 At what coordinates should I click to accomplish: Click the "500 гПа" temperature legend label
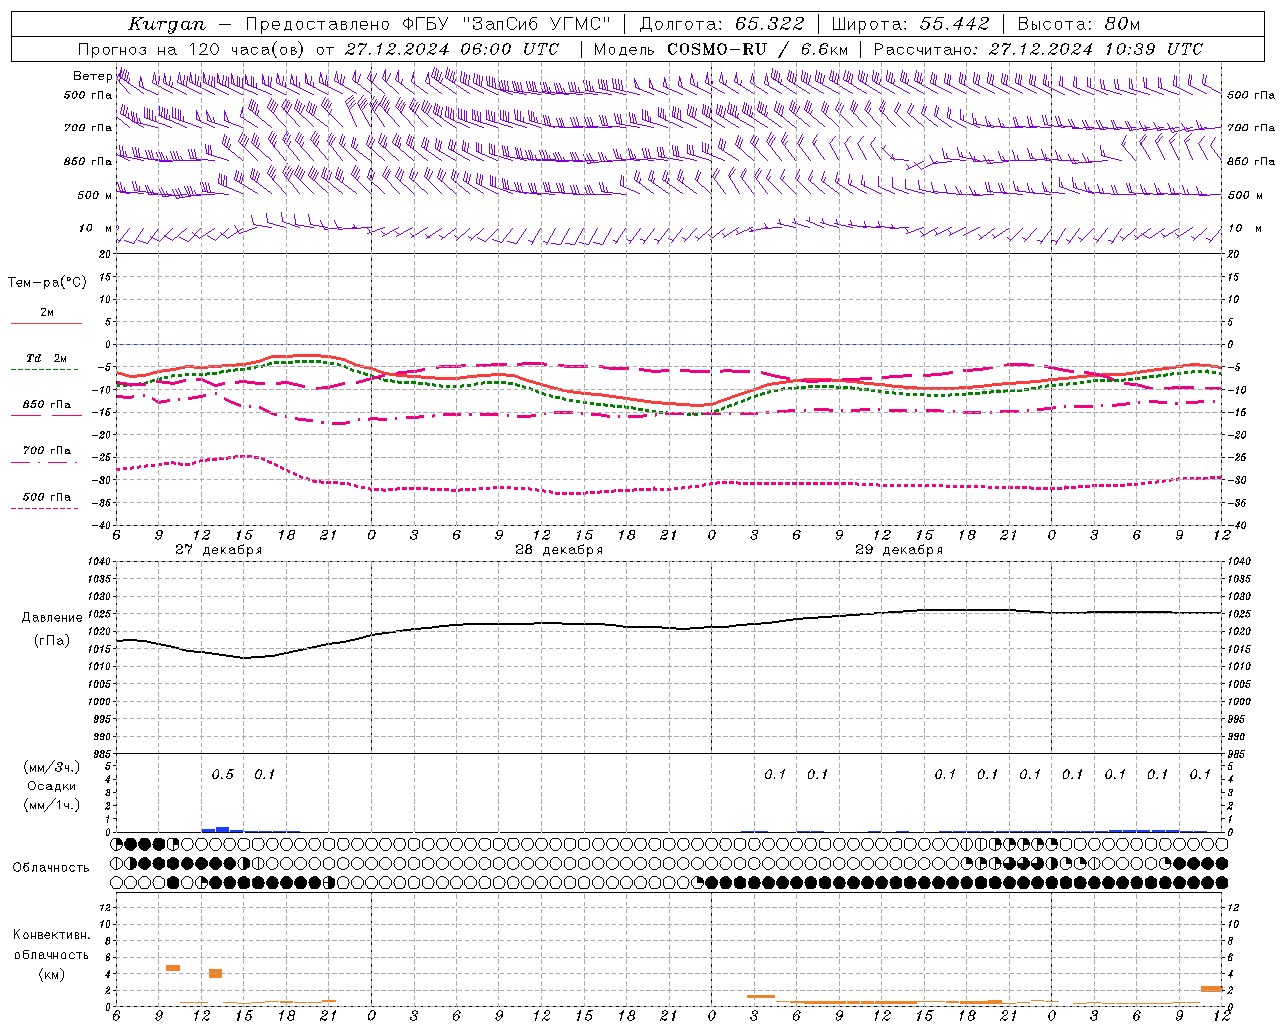(x=47, y=497)
